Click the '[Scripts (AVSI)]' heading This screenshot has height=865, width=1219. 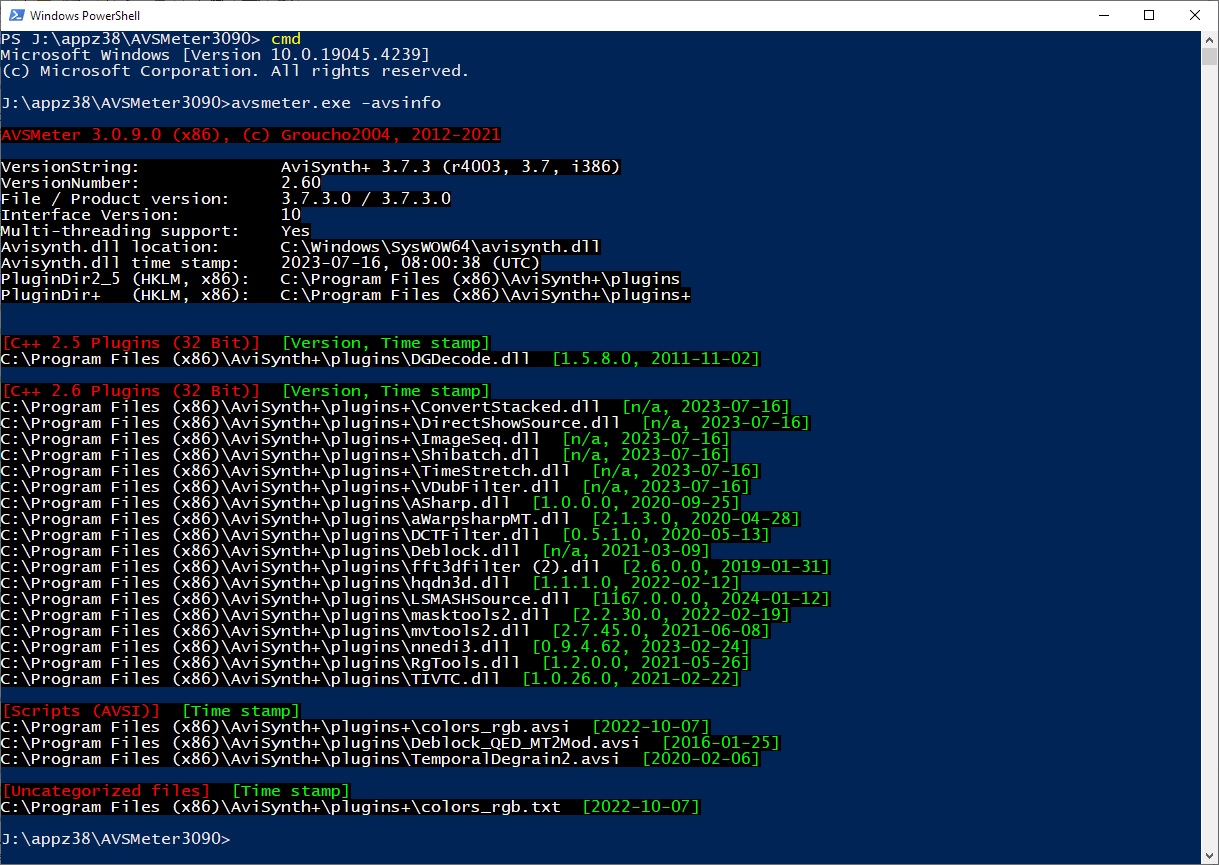tap(81, 711)
